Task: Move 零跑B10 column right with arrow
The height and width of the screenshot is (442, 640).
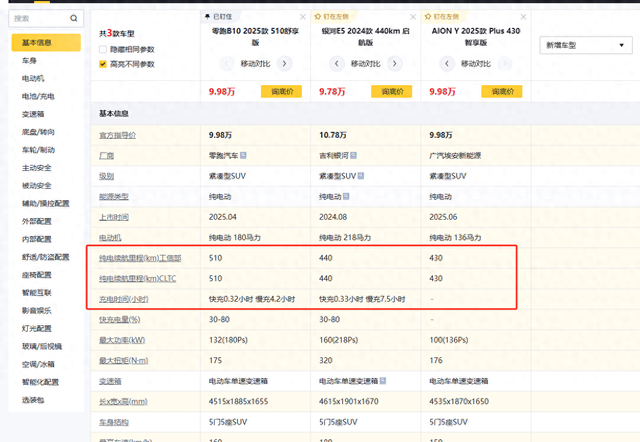Action: click(284, 64)
